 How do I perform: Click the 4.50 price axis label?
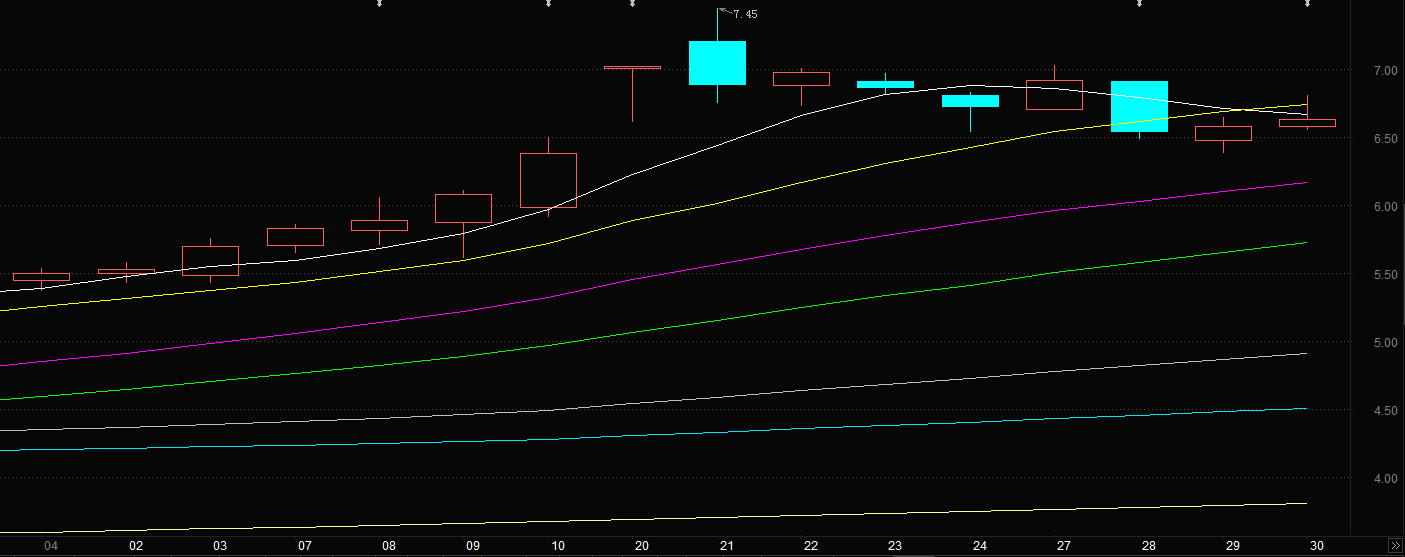tap(1385, 411)
